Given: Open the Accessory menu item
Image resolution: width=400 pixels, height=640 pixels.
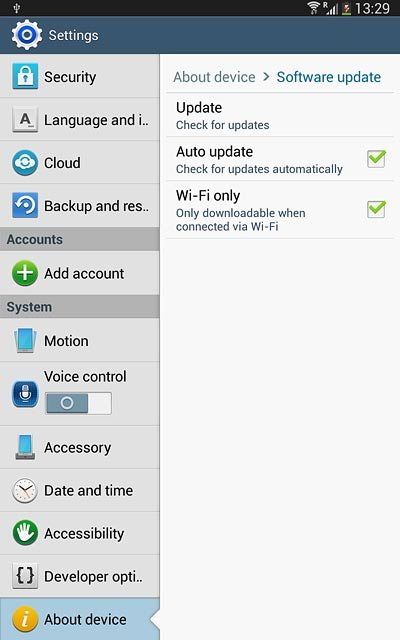Looking at the screenshot, I should [x=80, y=447].
